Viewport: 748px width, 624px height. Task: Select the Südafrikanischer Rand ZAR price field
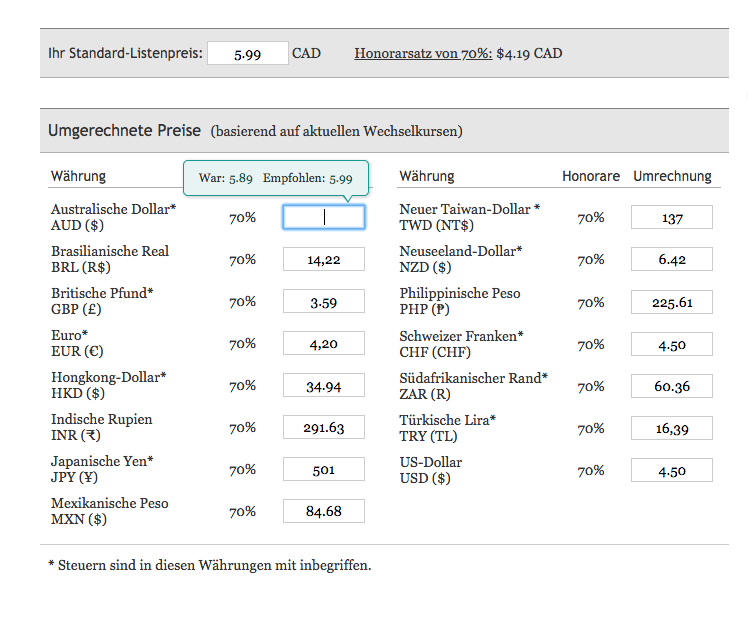click(x=671, y=386)
